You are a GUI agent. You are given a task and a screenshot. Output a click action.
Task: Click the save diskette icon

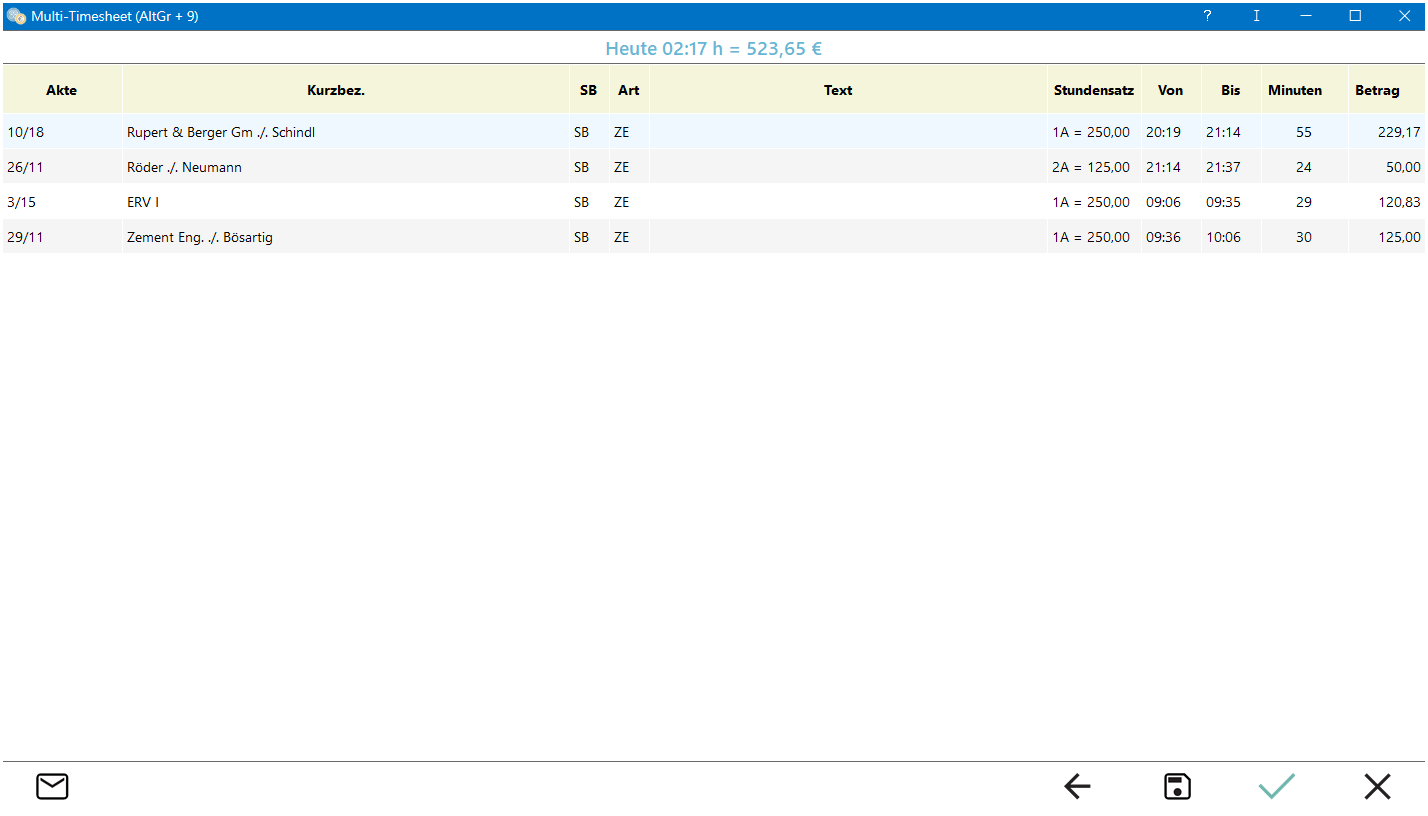(x=1177, y=787)
